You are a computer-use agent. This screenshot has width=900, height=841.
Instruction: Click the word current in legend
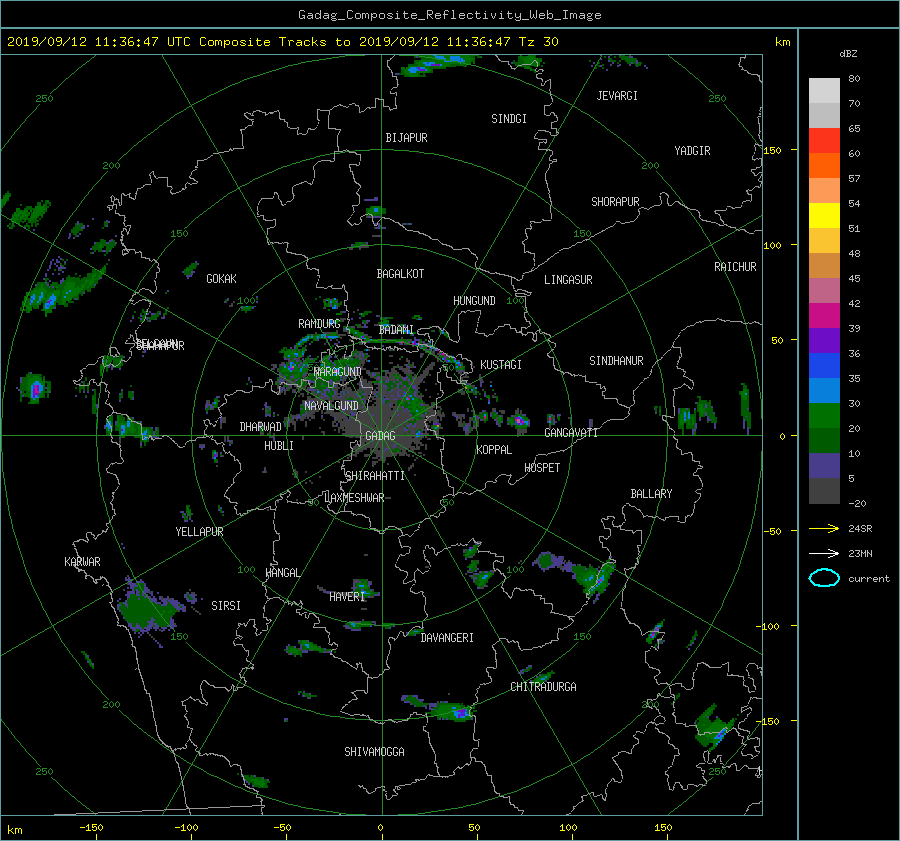868,579
